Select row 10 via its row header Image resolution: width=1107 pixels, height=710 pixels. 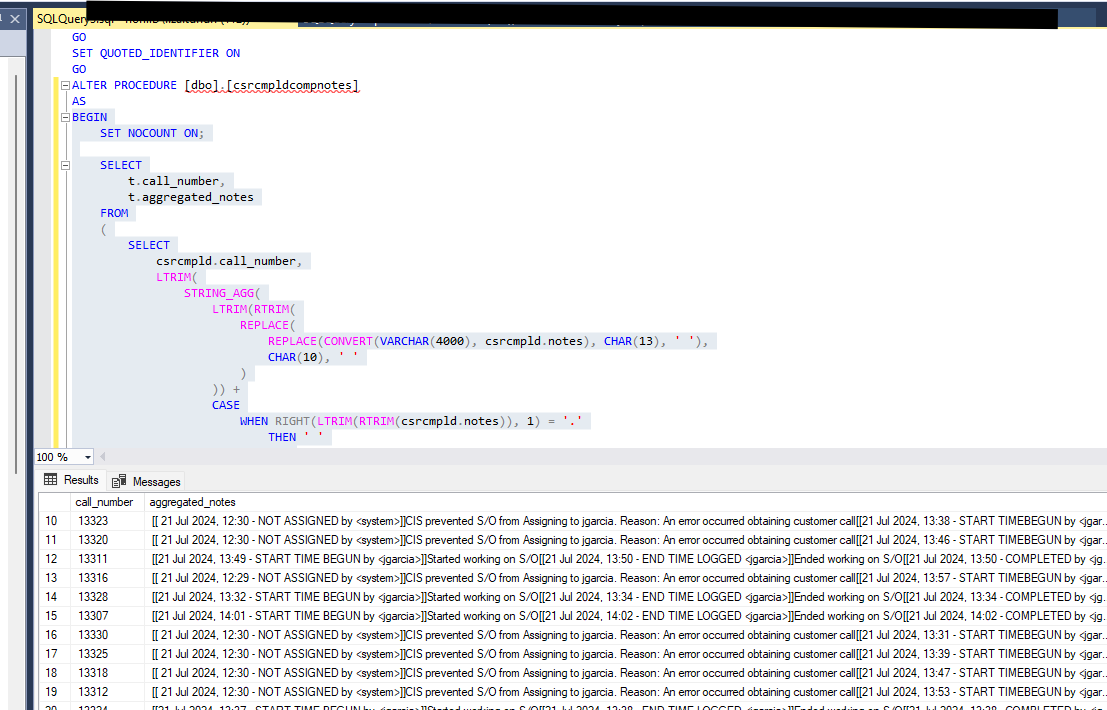tap(52, 521)
